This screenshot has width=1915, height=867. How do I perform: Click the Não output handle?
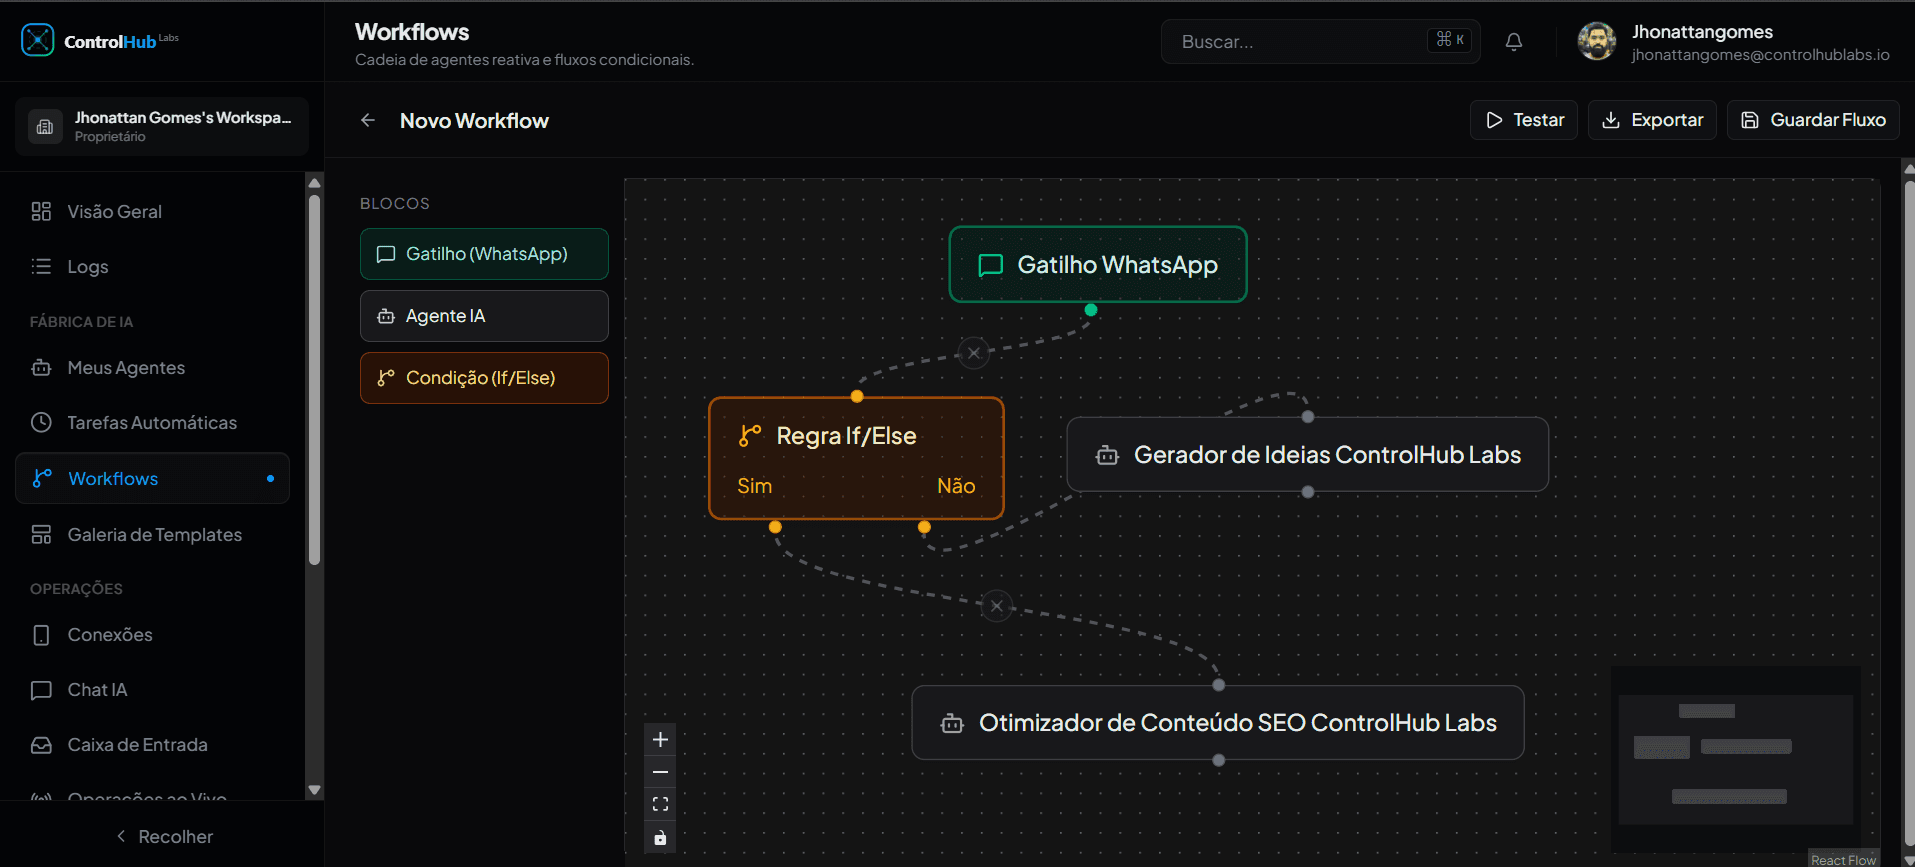click(x=924, y=527)
